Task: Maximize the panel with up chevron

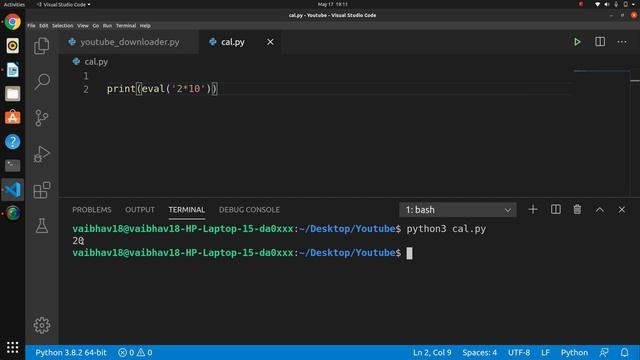Action: click(x=600, y=210)
